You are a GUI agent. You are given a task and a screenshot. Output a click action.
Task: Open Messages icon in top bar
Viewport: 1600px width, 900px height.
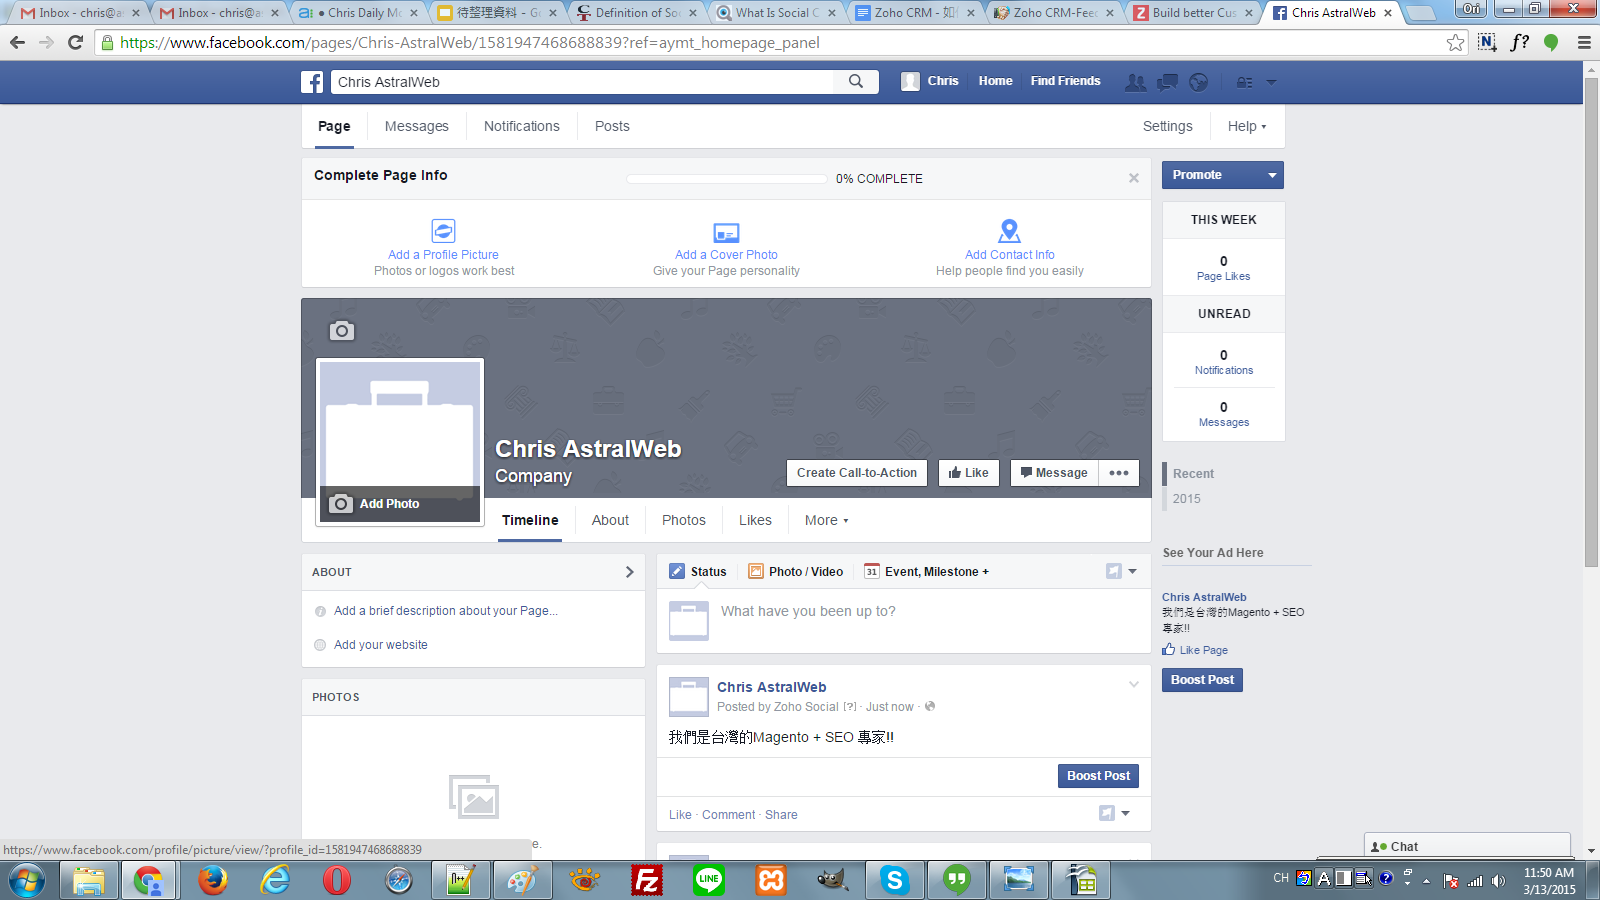1167,82
